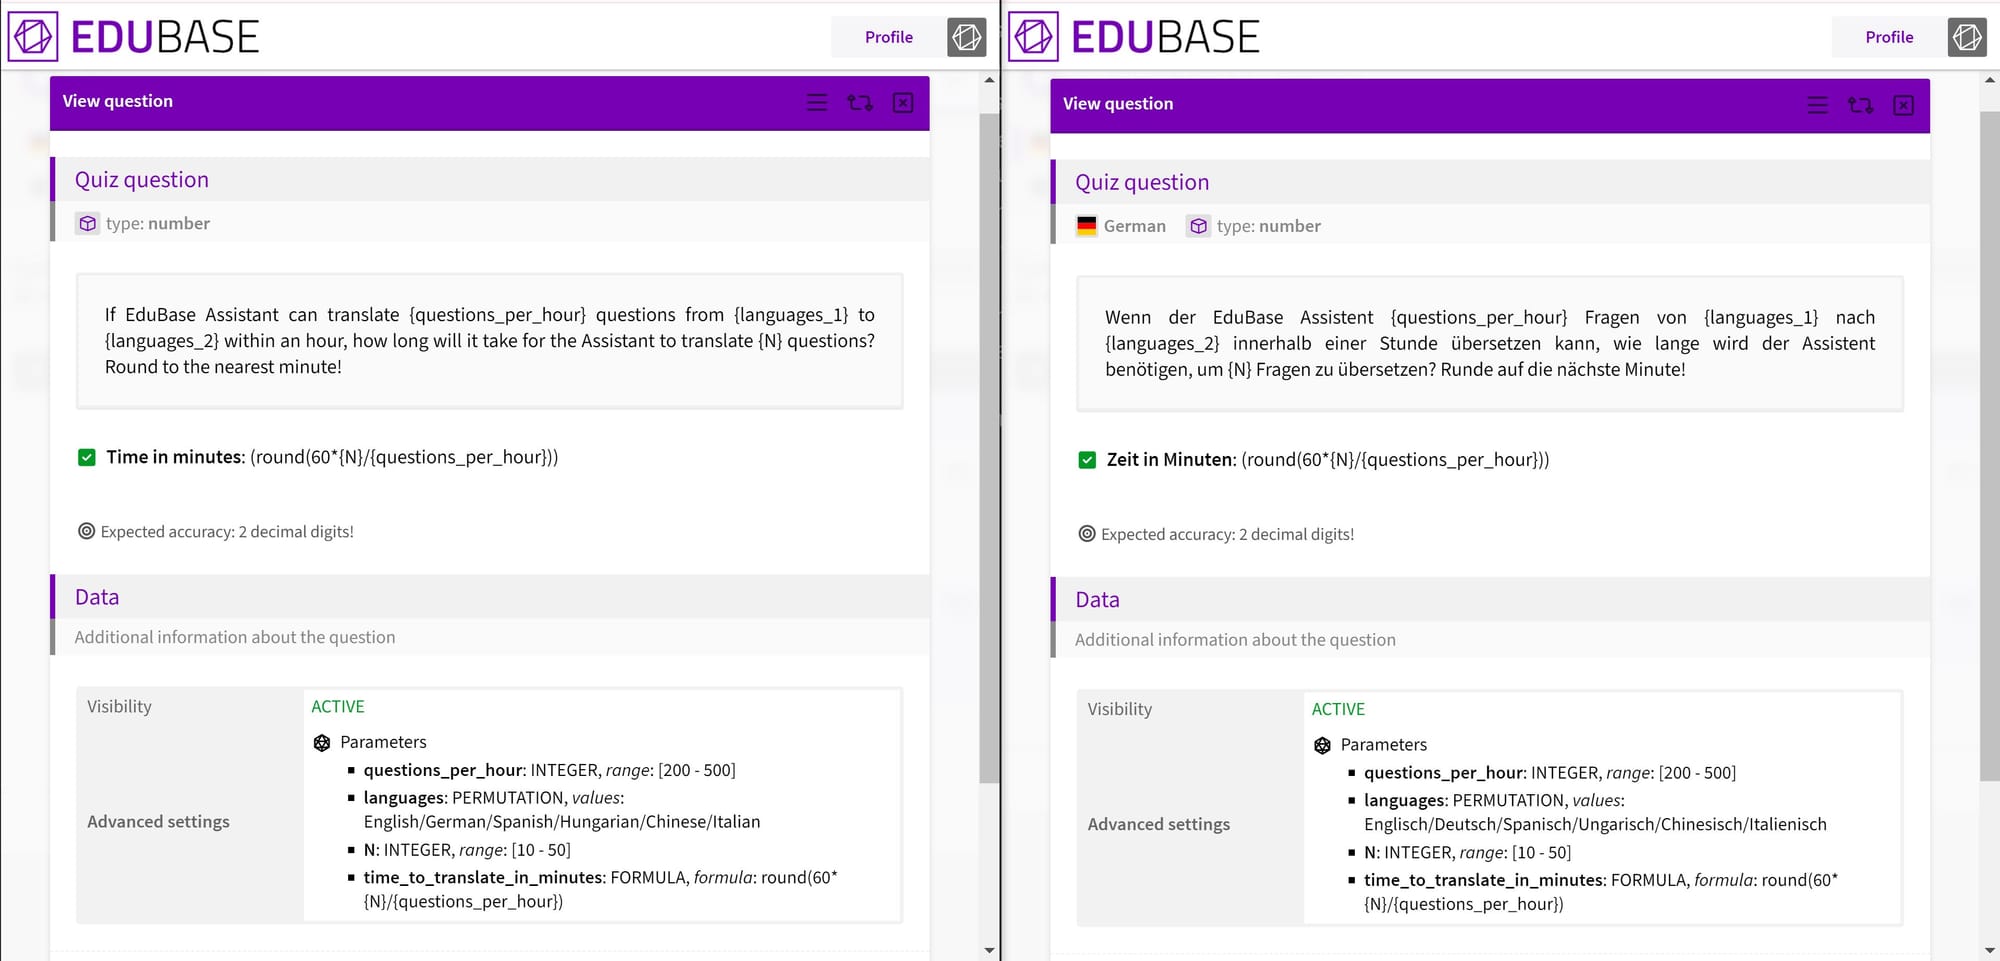Image resolution: width=2000 pixels, height=961 pixels.
Task: Click 'Expected accuracy: 2 decimal digits!' in right window
Action: [1228, 535]
